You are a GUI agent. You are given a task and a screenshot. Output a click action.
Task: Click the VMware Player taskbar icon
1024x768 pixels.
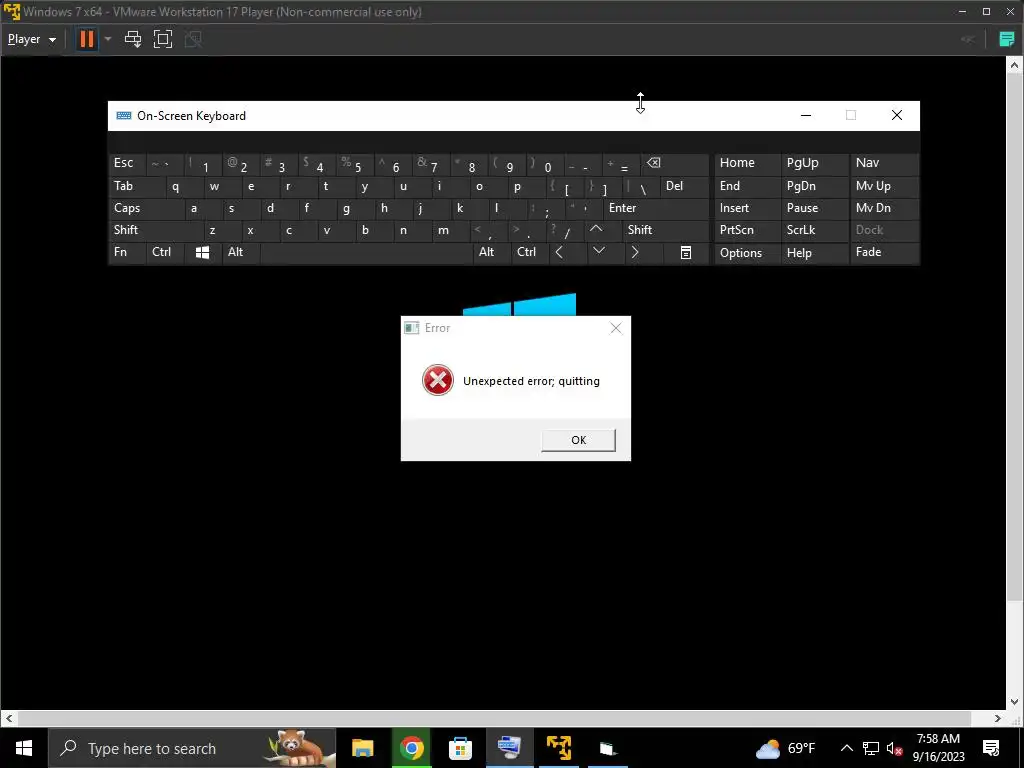[558, 748]
